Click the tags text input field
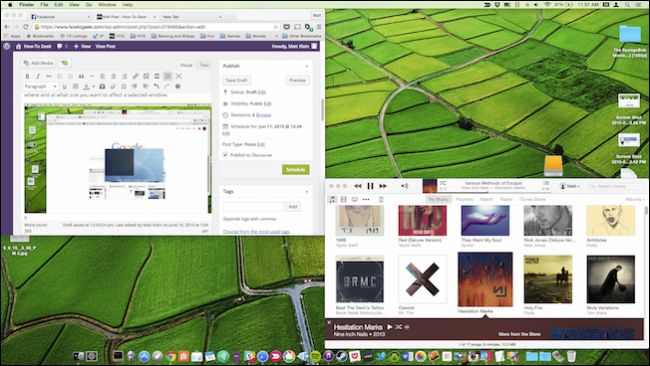 click(253, 206)
